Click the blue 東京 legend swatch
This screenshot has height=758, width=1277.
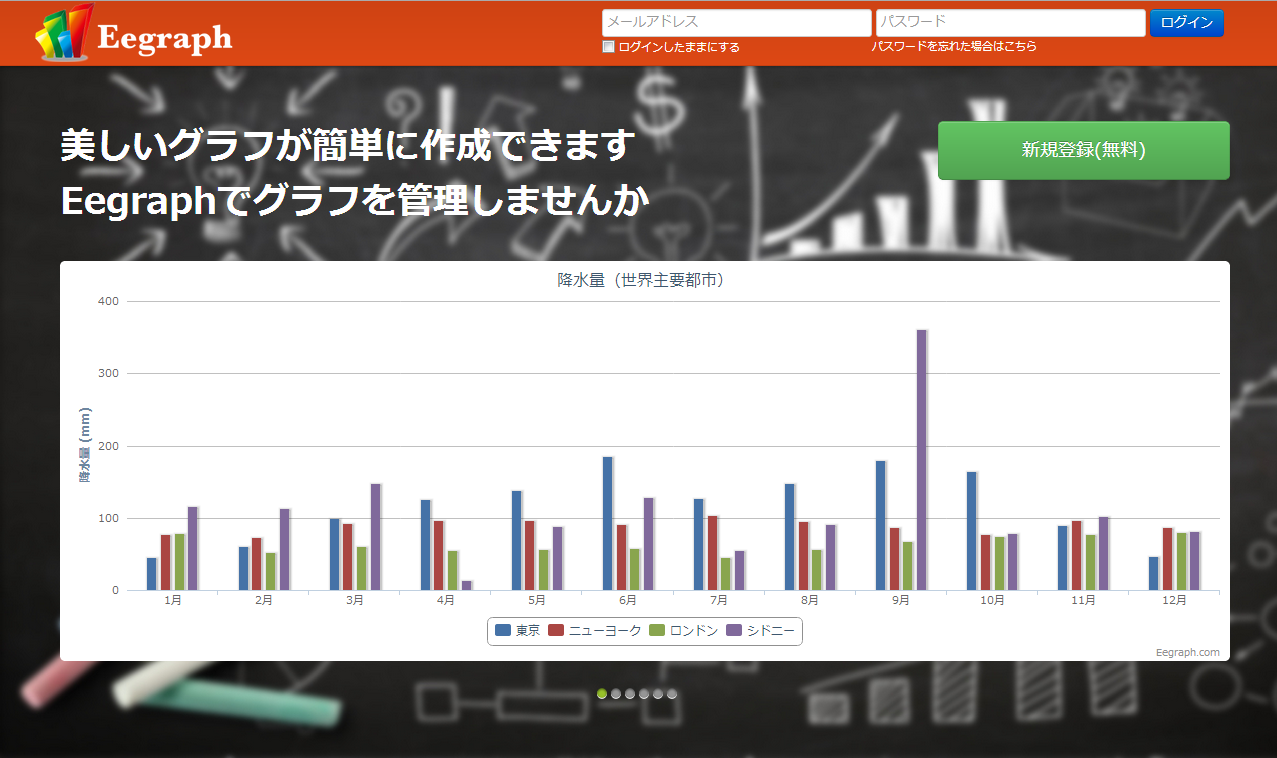tap(503, 631)
